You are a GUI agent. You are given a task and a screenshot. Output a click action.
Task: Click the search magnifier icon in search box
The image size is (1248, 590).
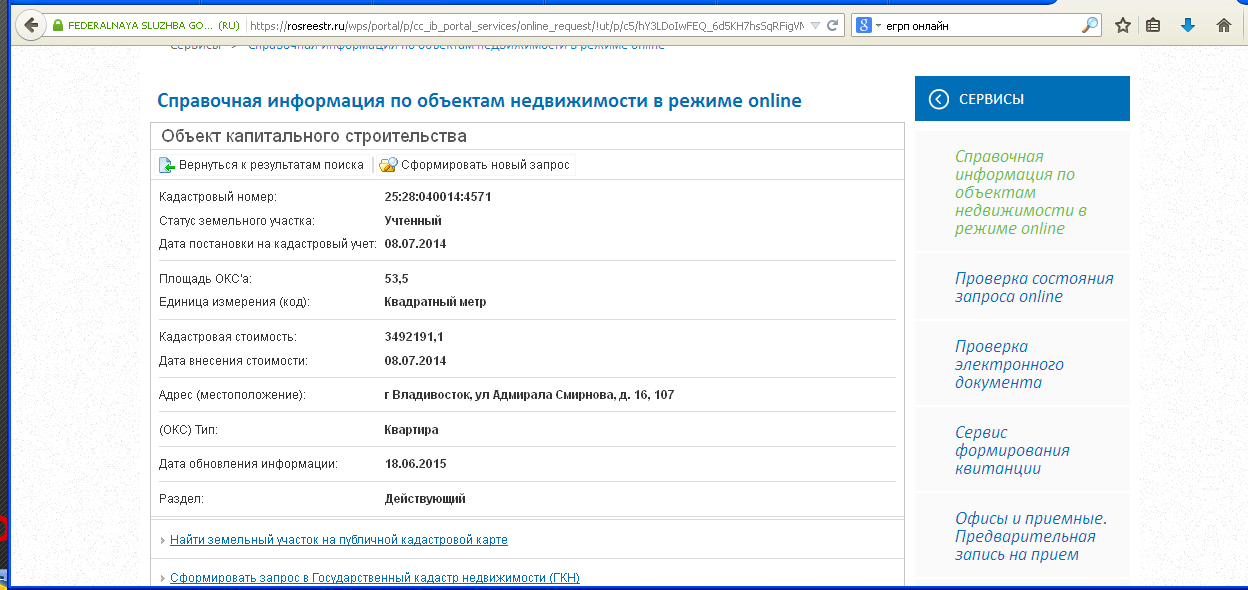coord(1089,25)
